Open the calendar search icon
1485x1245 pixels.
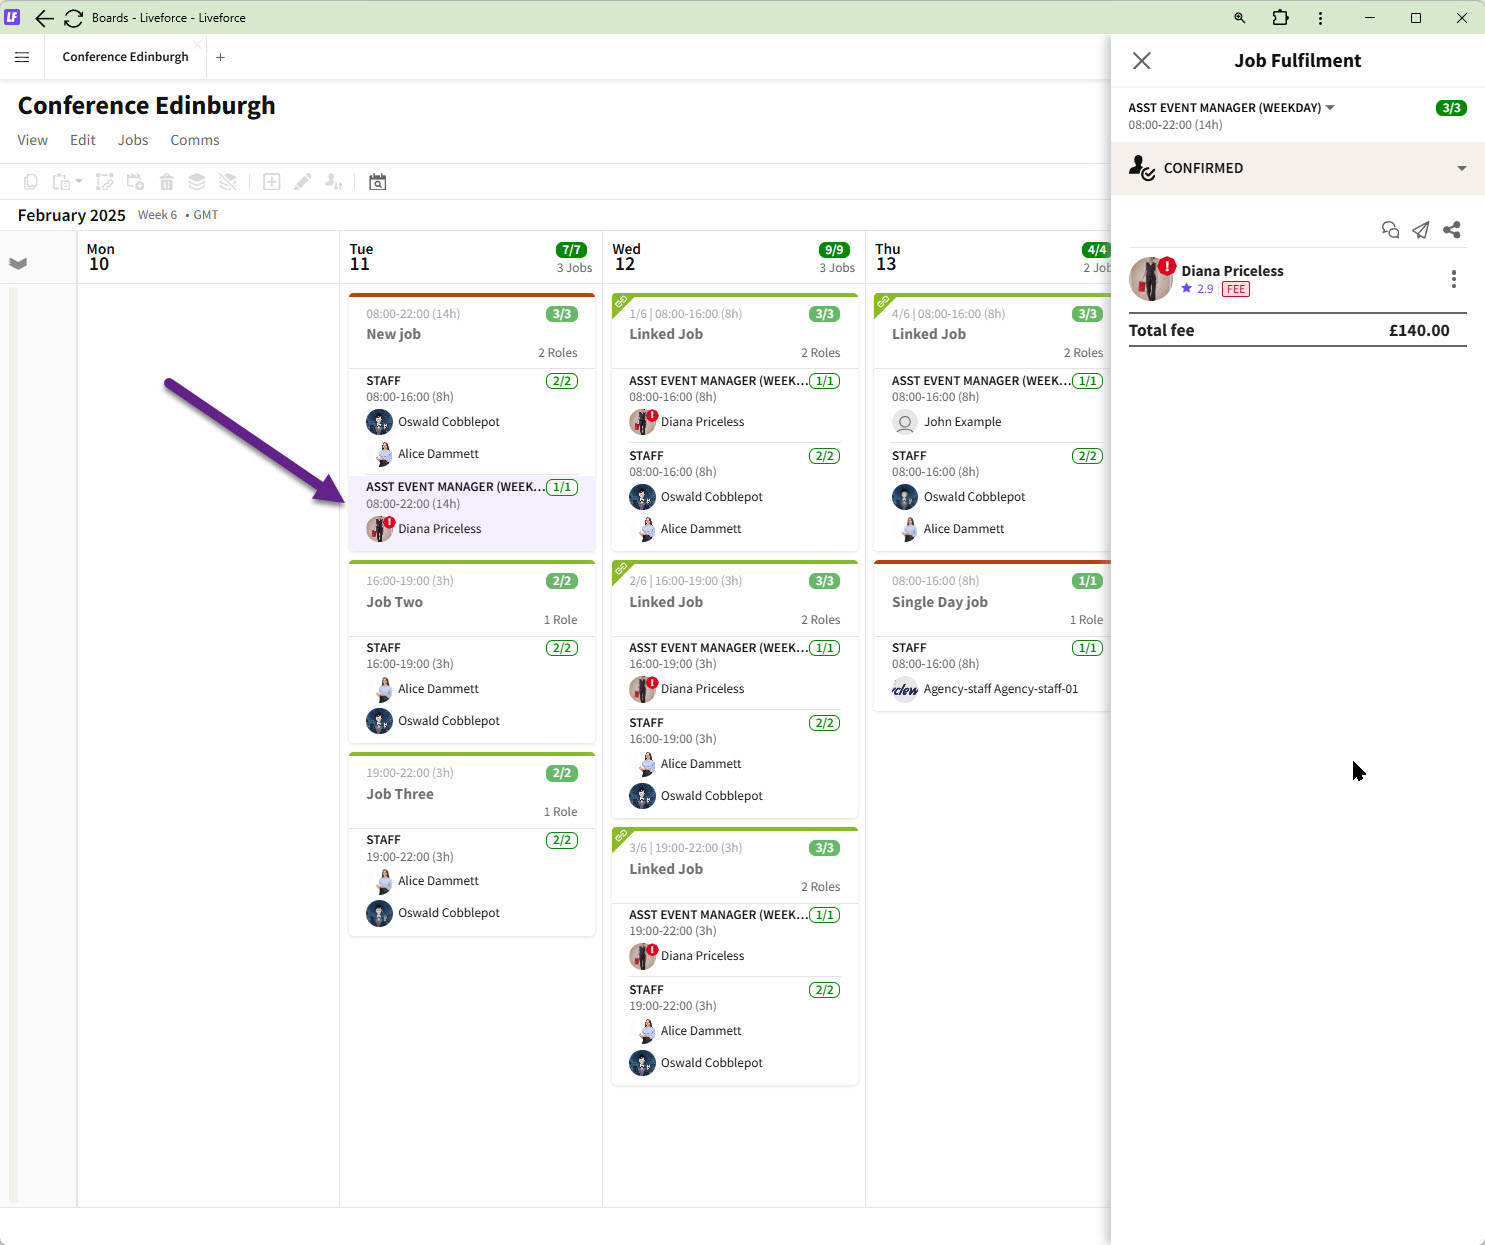point(377,182)
